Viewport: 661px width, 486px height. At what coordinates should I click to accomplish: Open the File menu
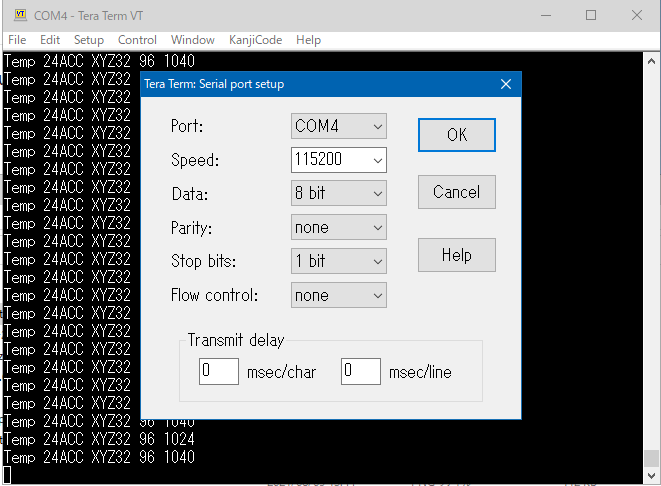[x=17, y=40]
